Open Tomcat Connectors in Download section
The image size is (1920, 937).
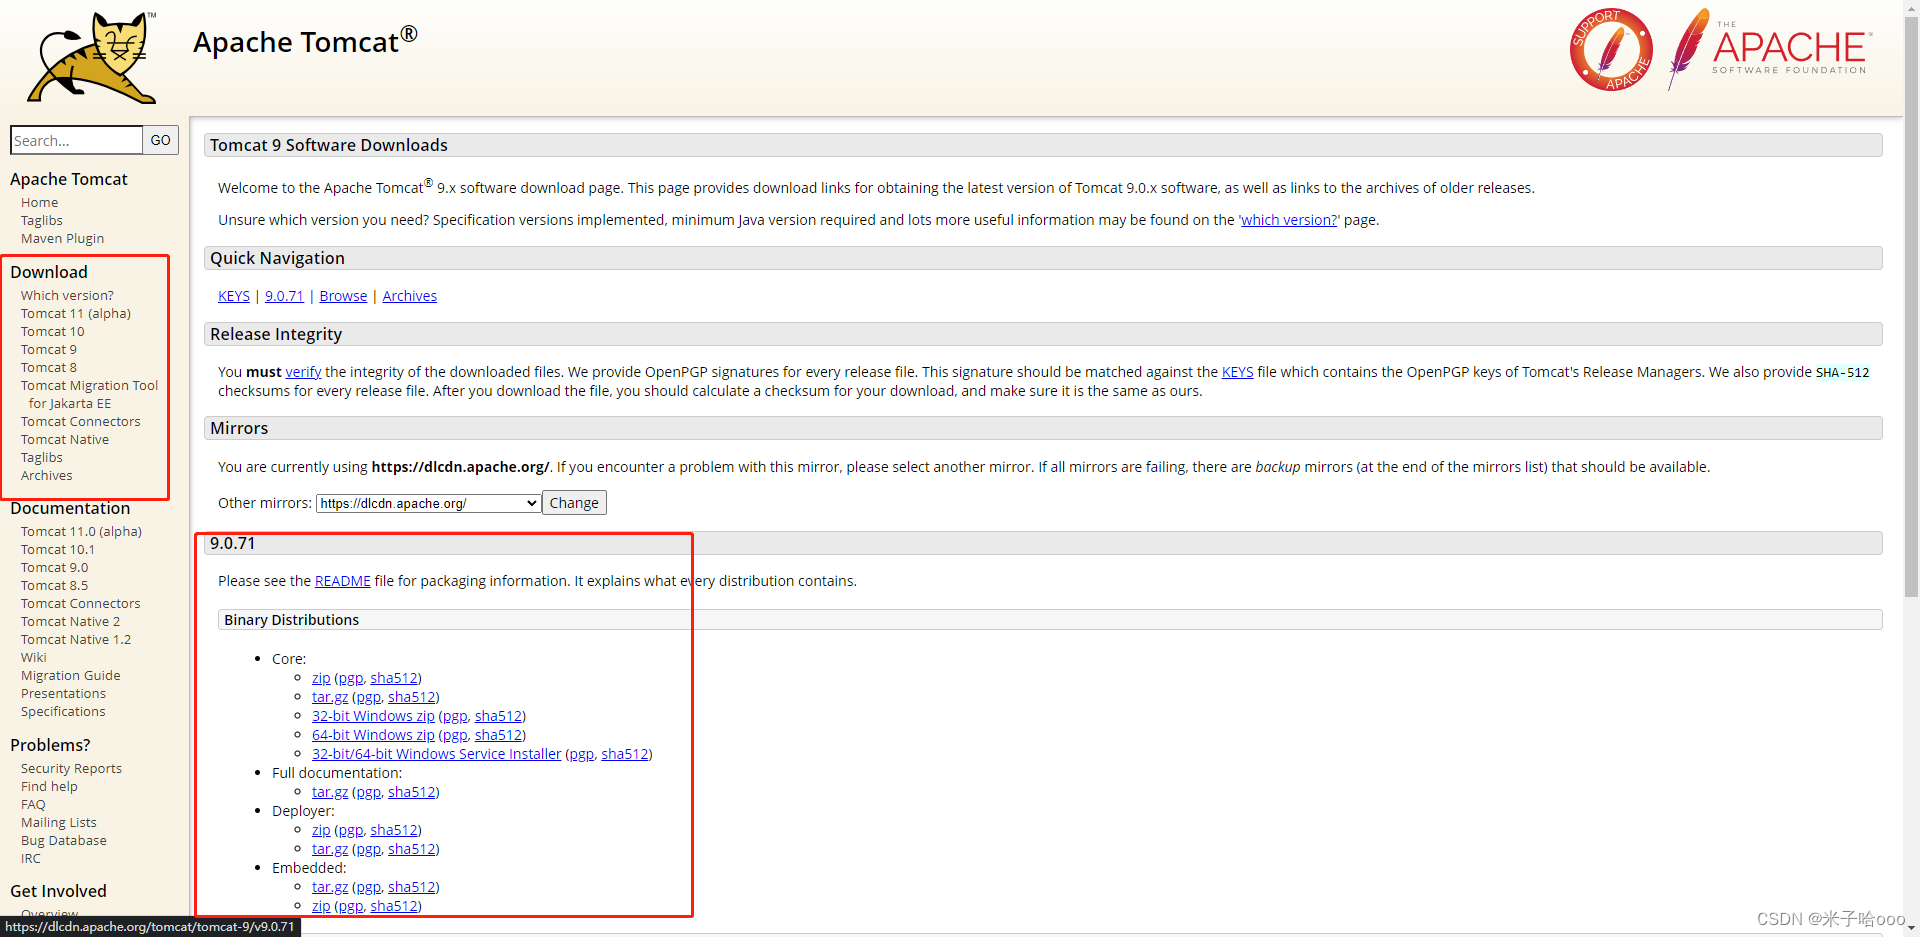pyautogui.click(x=80, y=421)
